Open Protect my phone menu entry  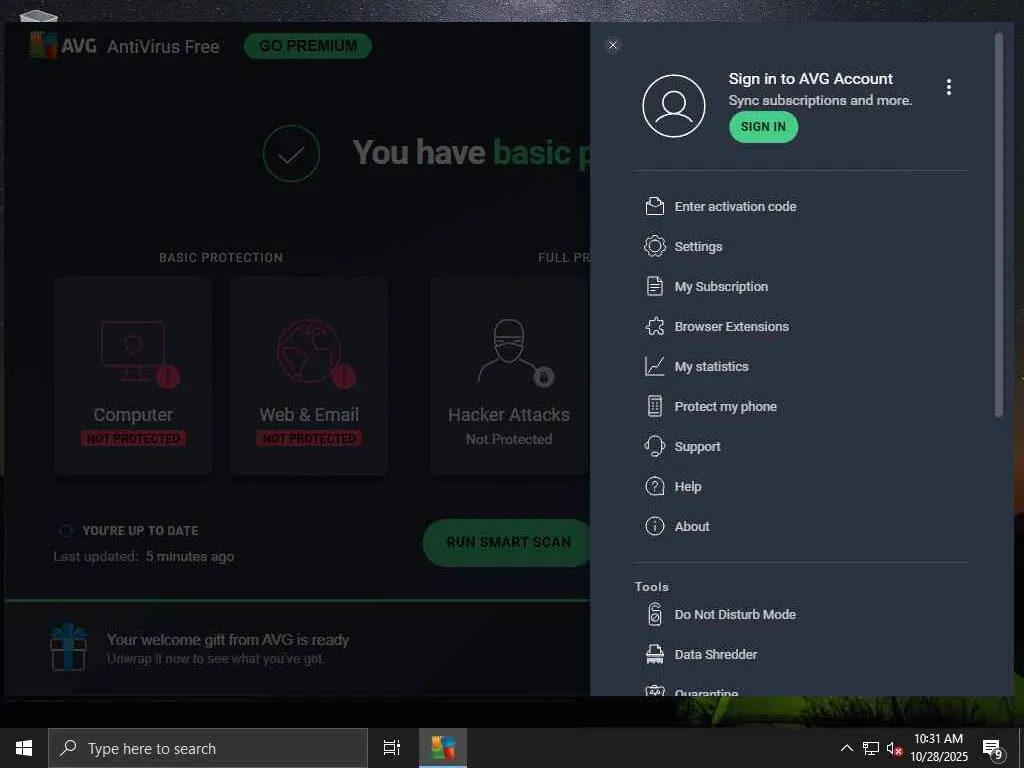(x=726, y=406)
